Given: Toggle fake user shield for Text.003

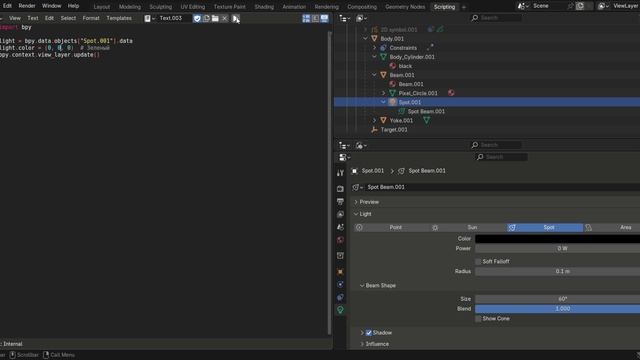Looking at the screenshot, I should point(197,18).
